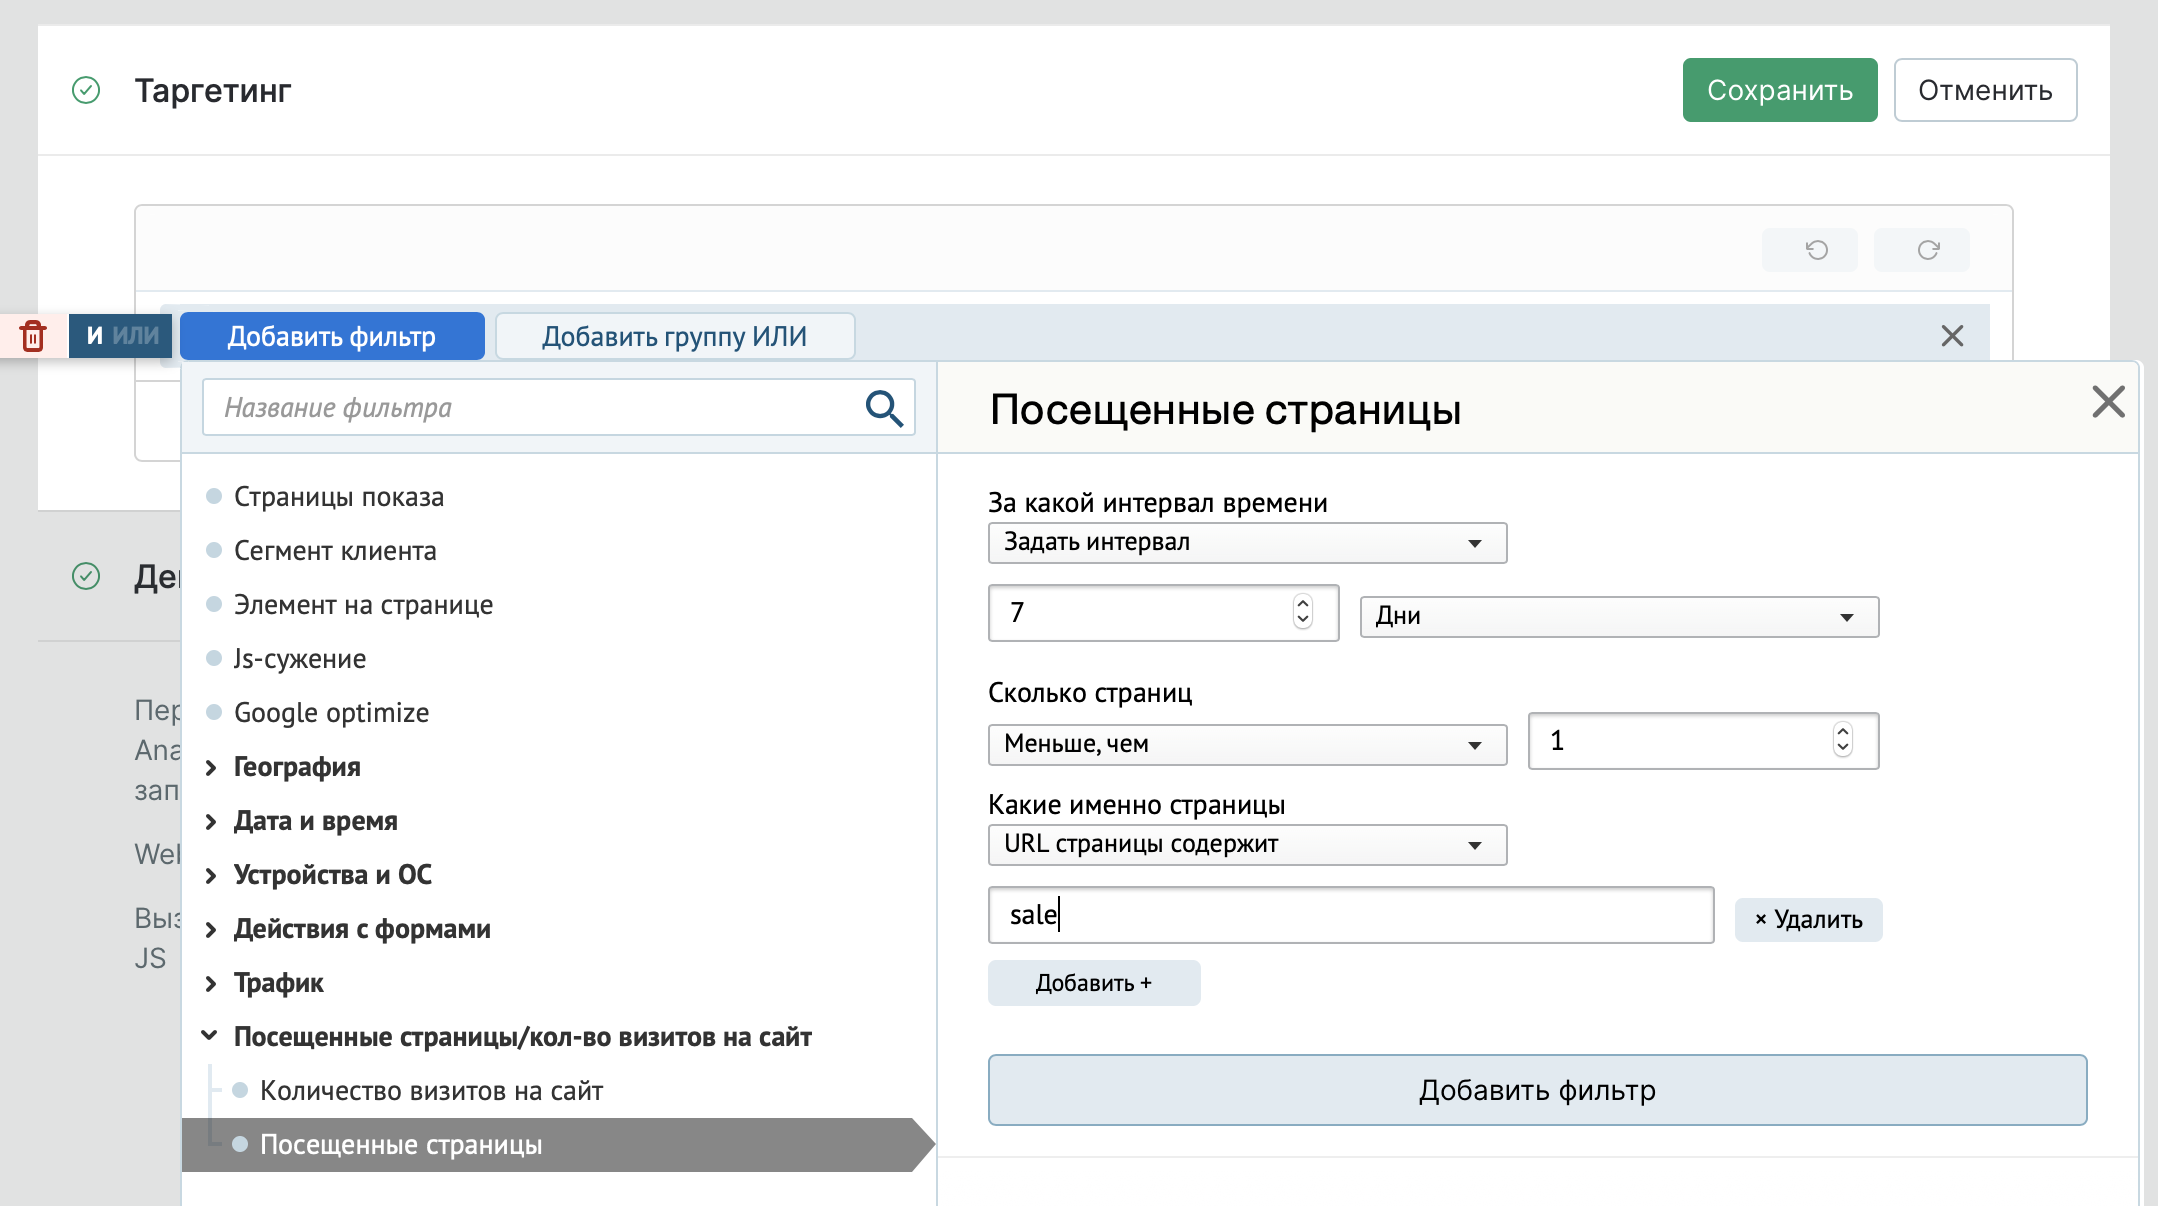Viewport: 2158px width, 1206px height.
Task: Open the Дни units dropdown
Action: 1619,617
